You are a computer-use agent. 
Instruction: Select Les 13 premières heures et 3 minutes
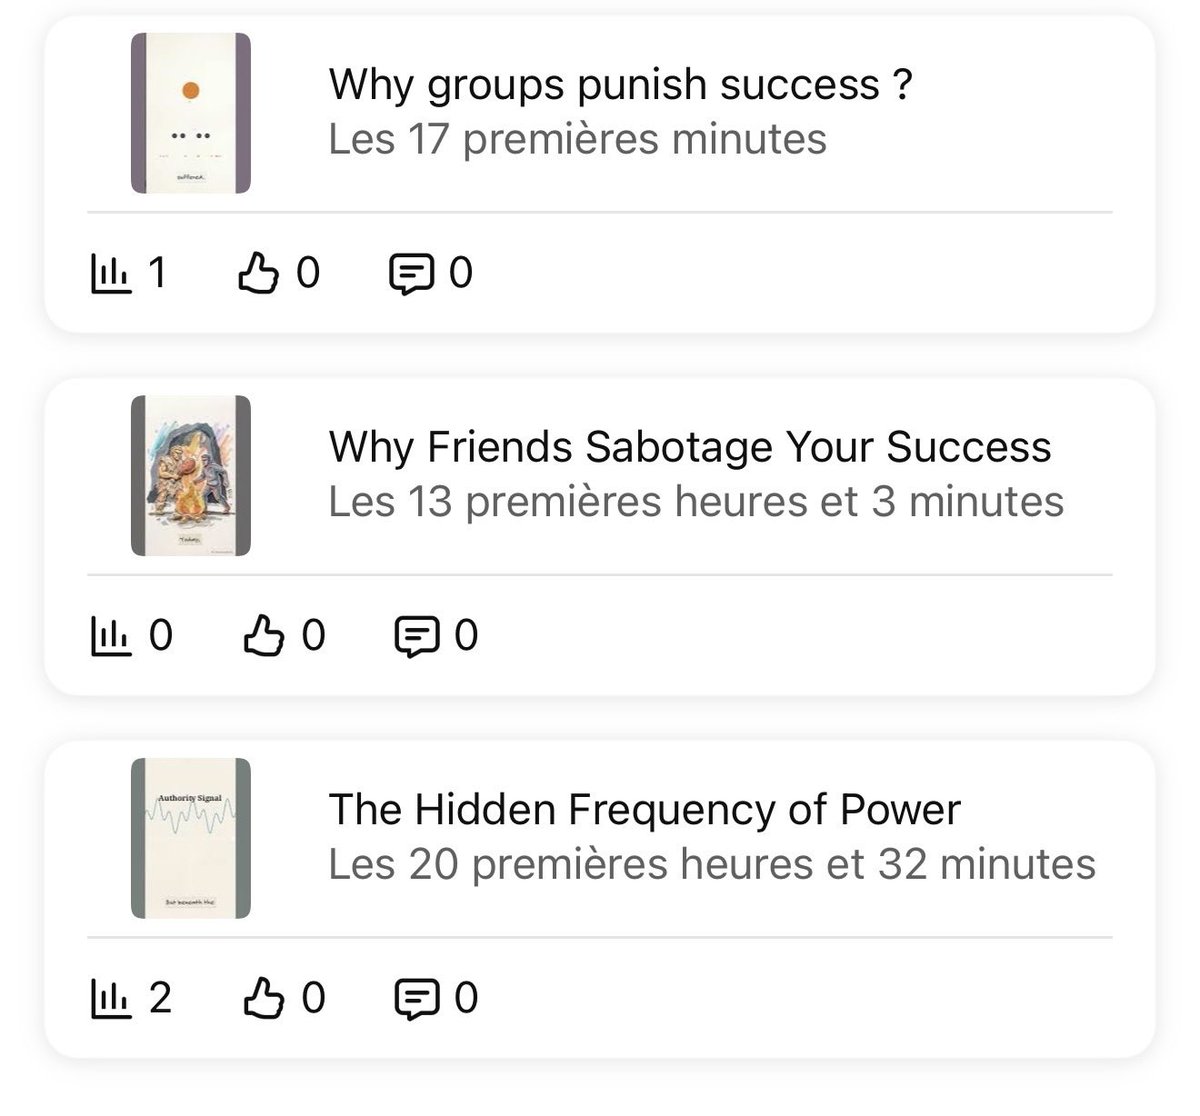(696, 501)
